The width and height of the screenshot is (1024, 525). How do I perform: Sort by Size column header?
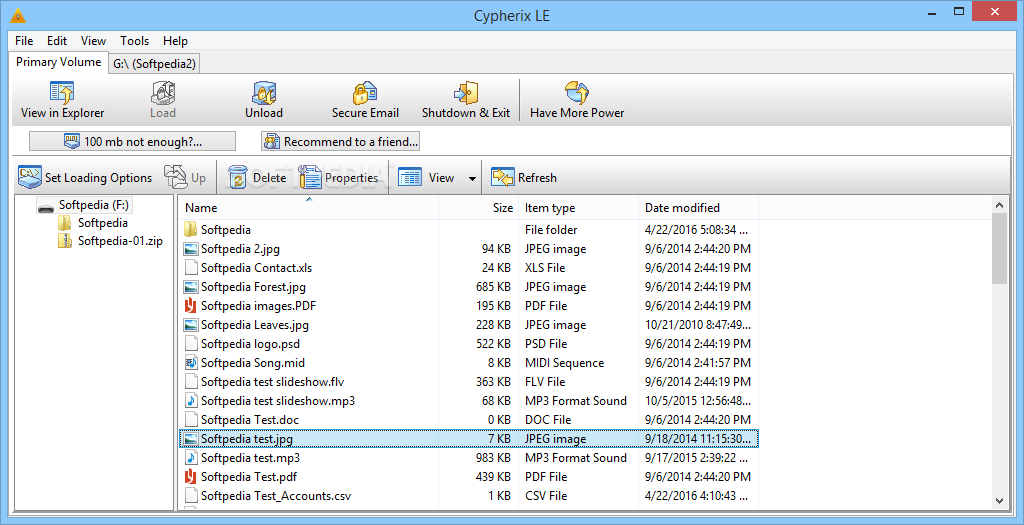pos(477,208)
